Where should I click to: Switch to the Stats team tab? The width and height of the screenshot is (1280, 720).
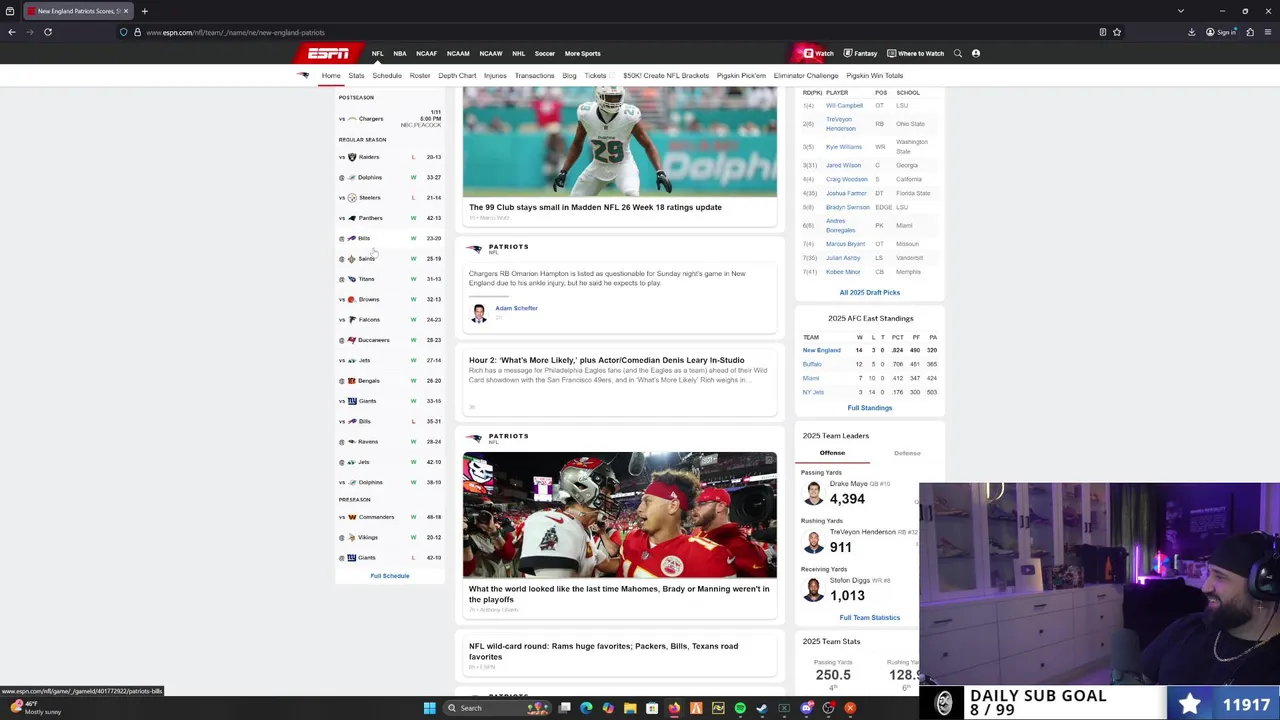click(356, 76)
